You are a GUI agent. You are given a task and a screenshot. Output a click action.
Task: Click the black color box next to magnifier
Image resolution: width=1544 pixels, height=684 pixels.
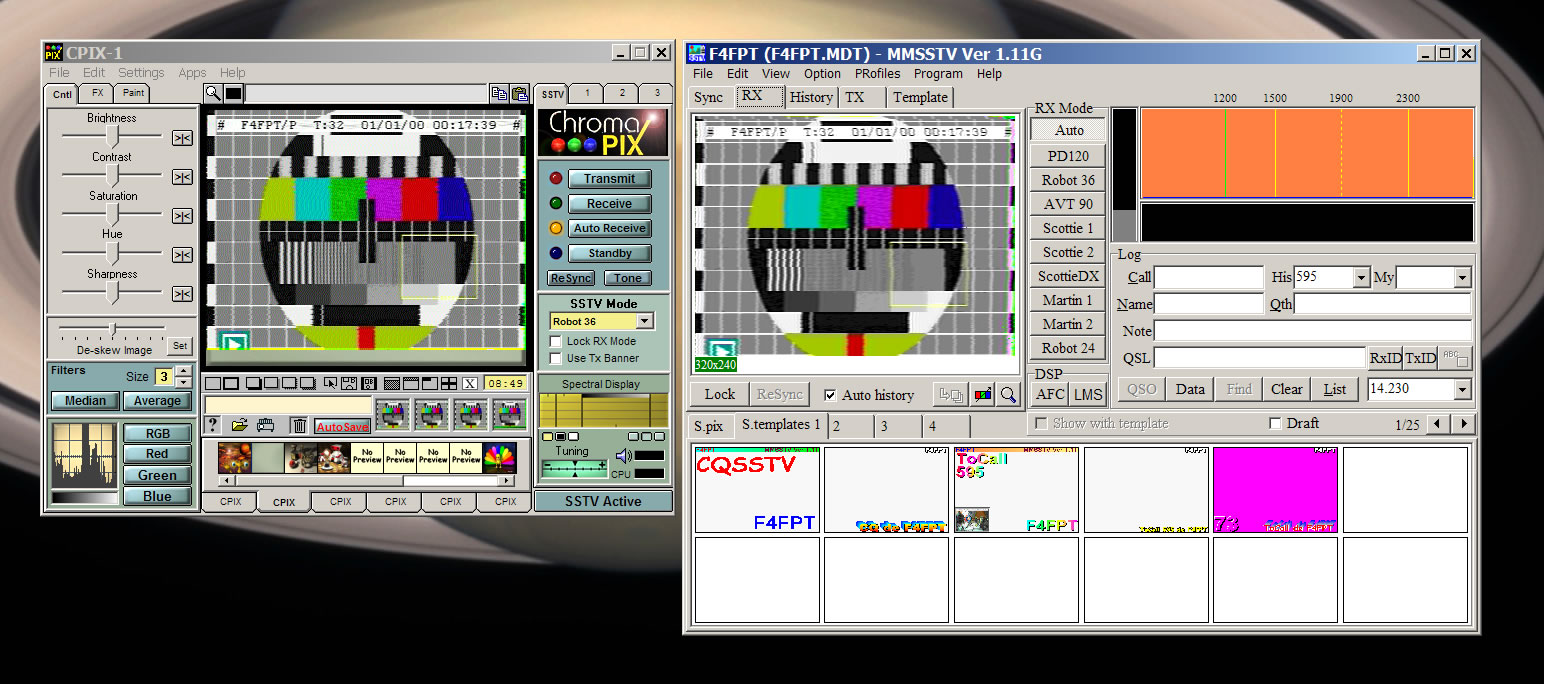coord(233,93)
